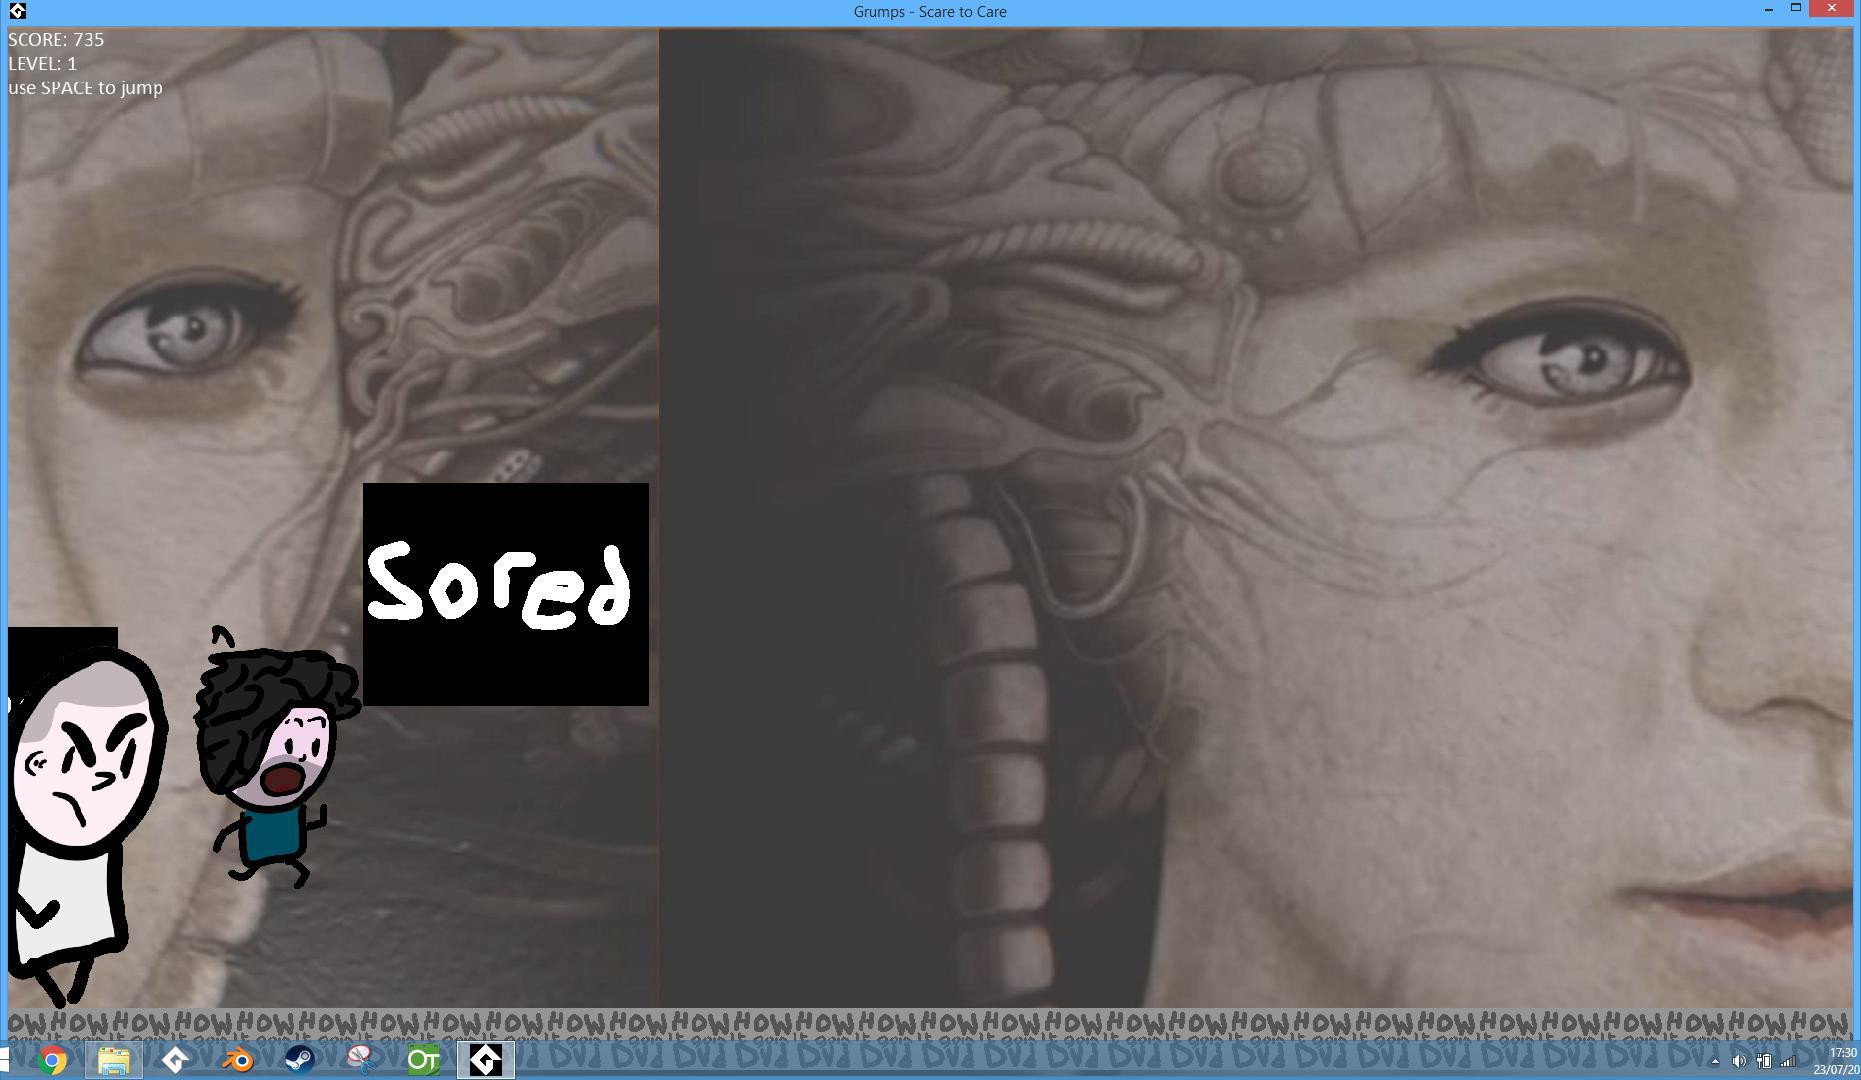Open the Snipping Tool taskbar icon
The width and height of the screenshot is (1861, 1080).
[x=361, y=1060]
